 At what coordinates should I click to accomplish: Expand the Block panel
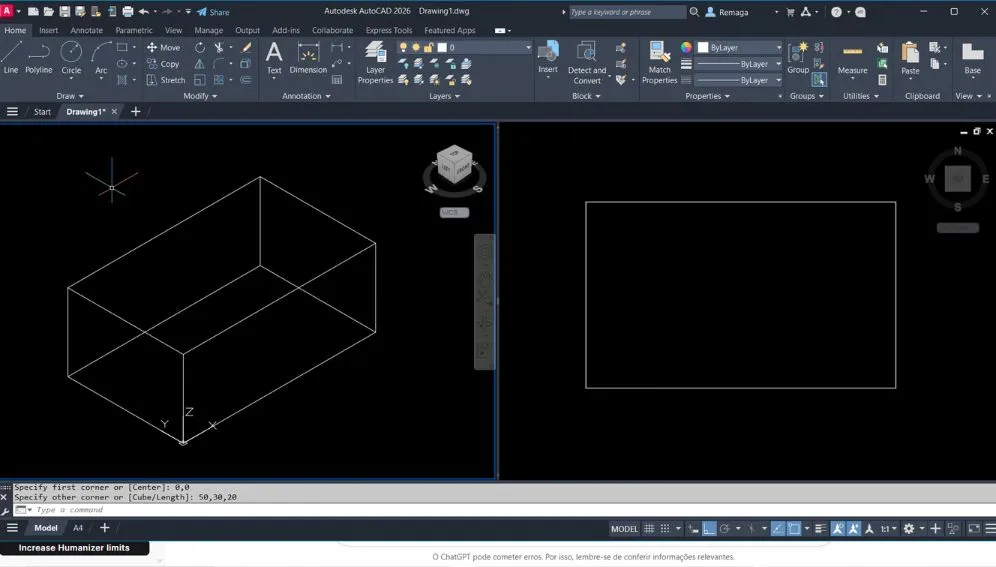(586, 96)
